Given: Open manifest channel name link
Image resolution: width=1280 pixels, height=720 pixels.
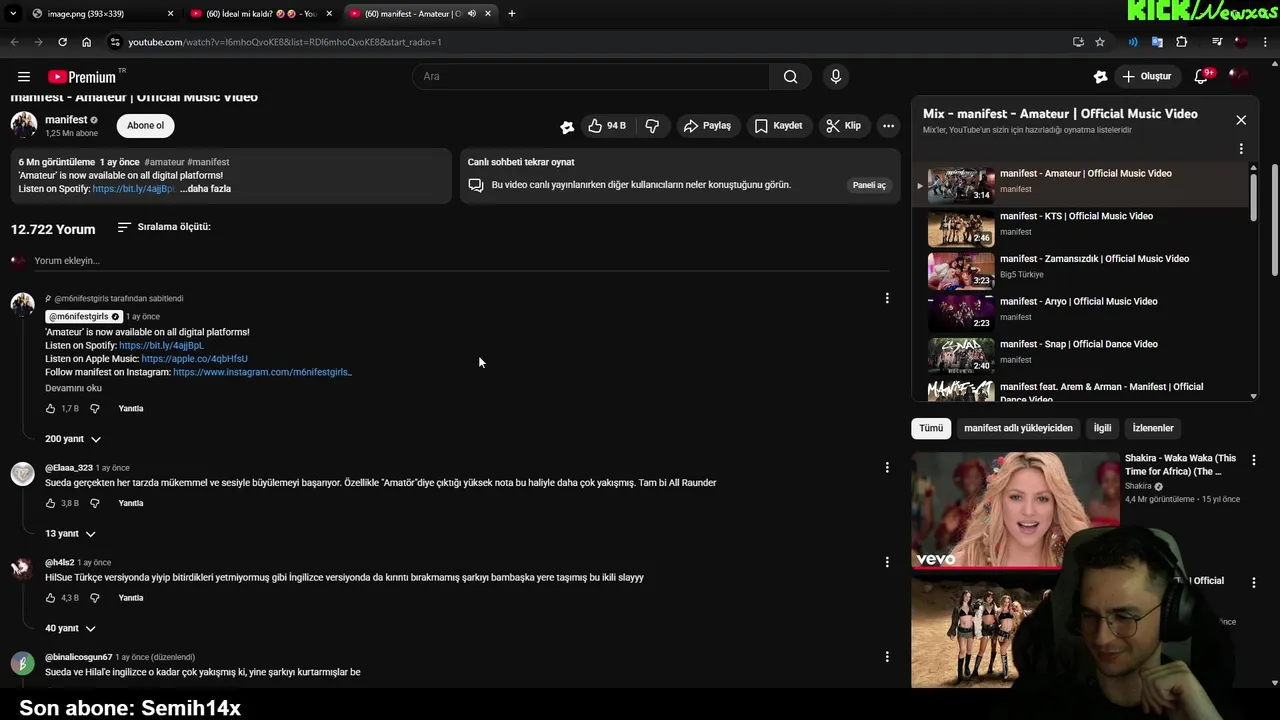Looking at the screenshot, I should click(66, 120).
